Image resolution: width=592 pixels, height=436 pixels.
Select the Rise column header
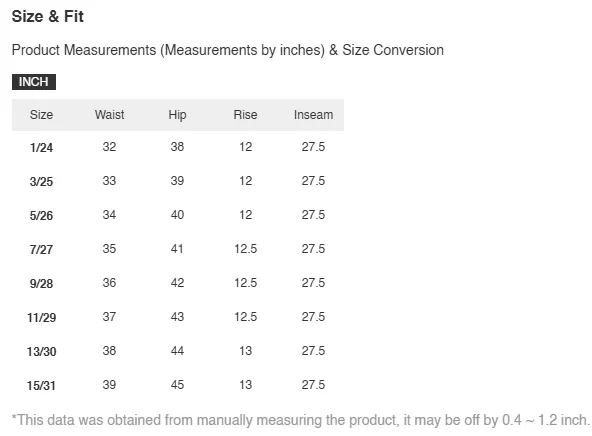245,115
